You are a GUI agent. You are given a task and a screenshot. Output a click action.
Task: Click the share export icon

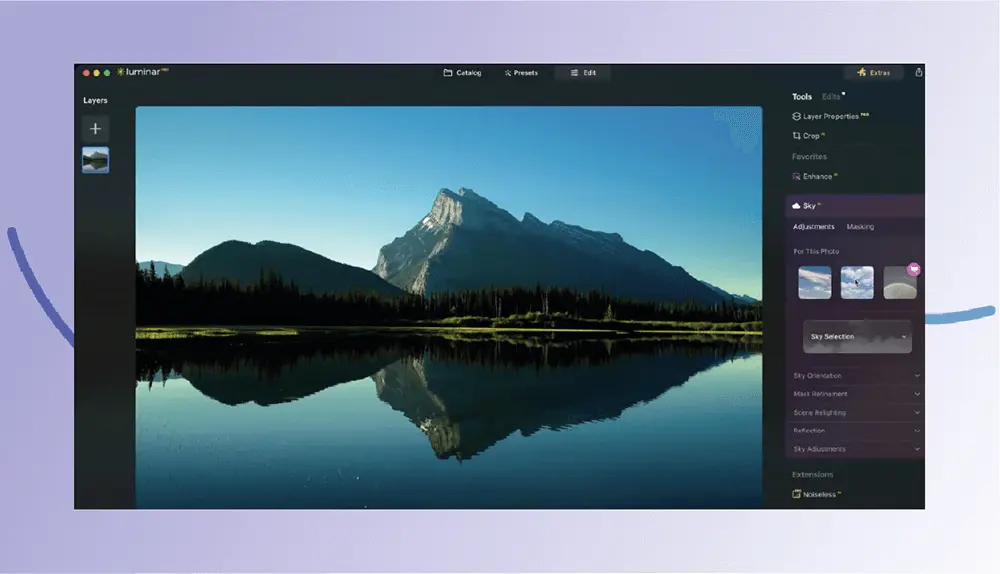918,73
